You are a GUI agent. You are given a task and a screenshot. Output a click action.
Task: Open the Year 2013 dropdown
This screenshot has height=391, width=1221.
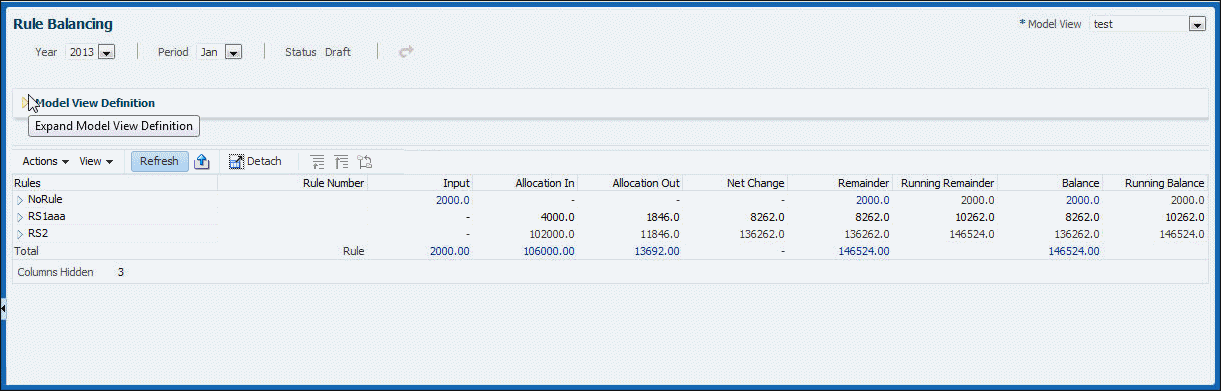(x=107, y=52)
